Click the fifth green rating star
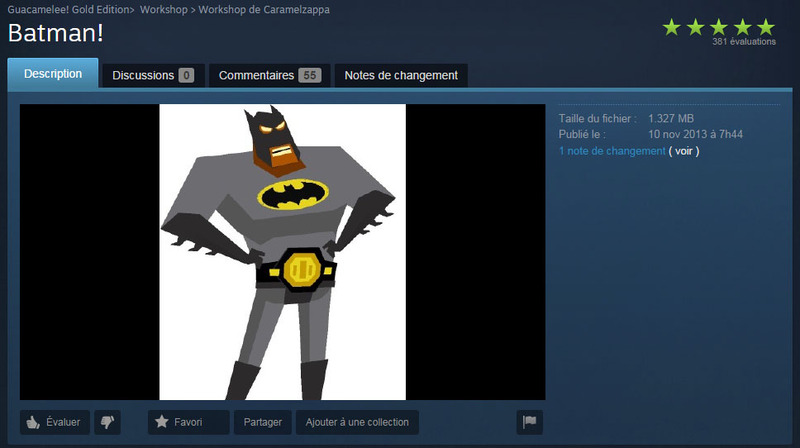 [x=766, y=27]
